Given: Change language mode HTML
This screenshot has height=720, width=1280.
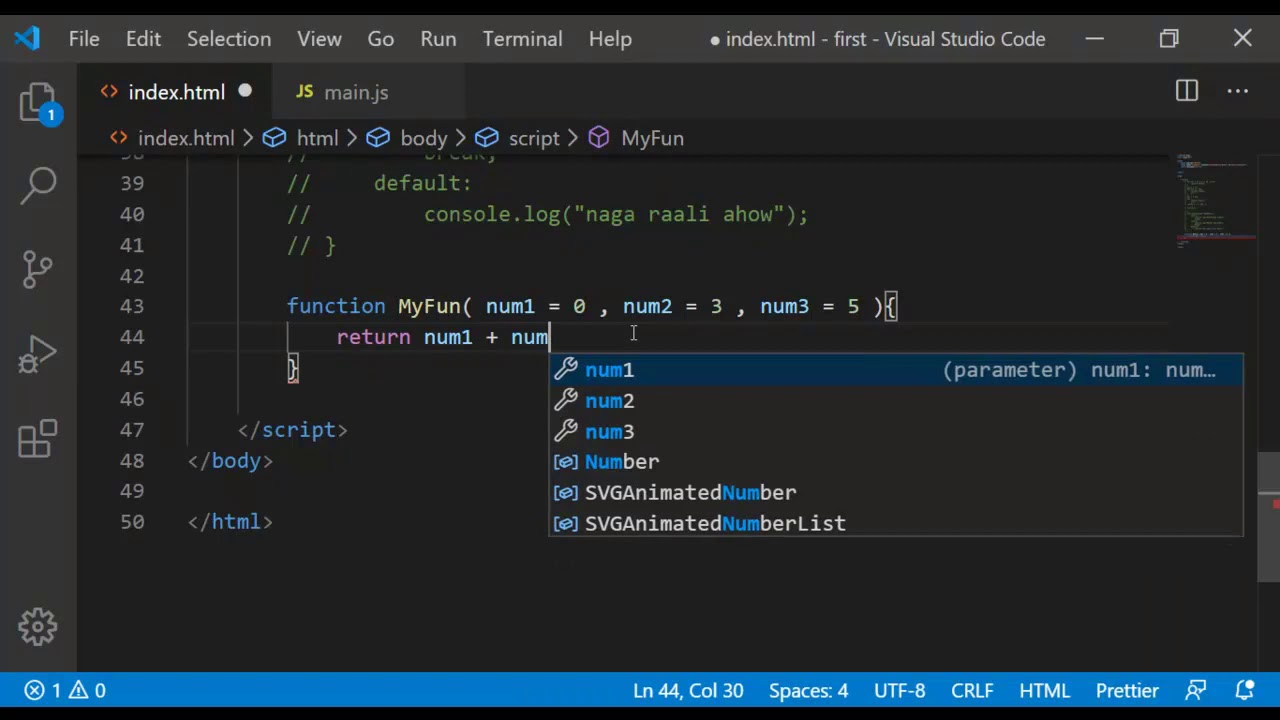Looking at the screenshot, I should (x=1044, y=691).
